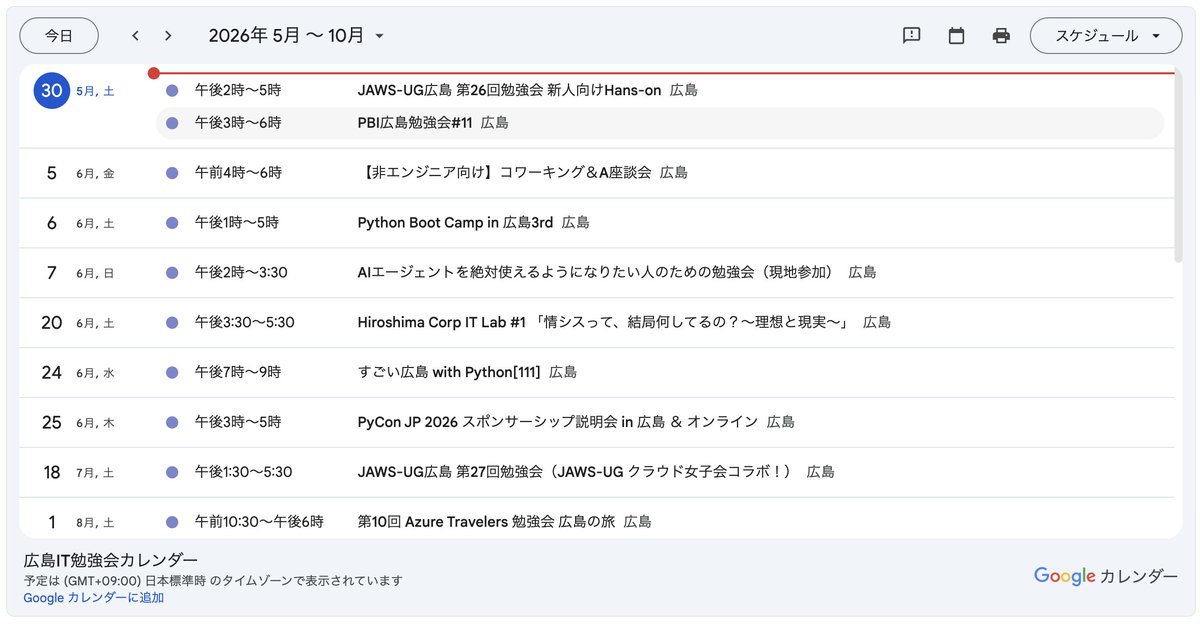Select date 25 of 6月, 木

pos(51,422)
